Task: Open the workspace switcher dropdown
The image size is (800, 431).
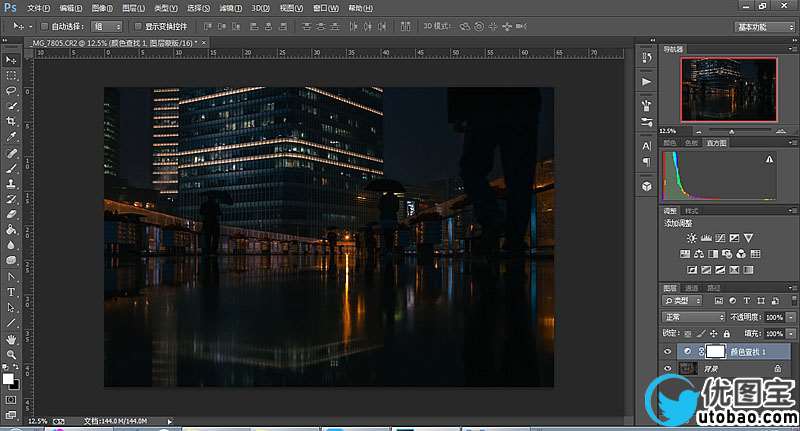Action: [765, 27]
